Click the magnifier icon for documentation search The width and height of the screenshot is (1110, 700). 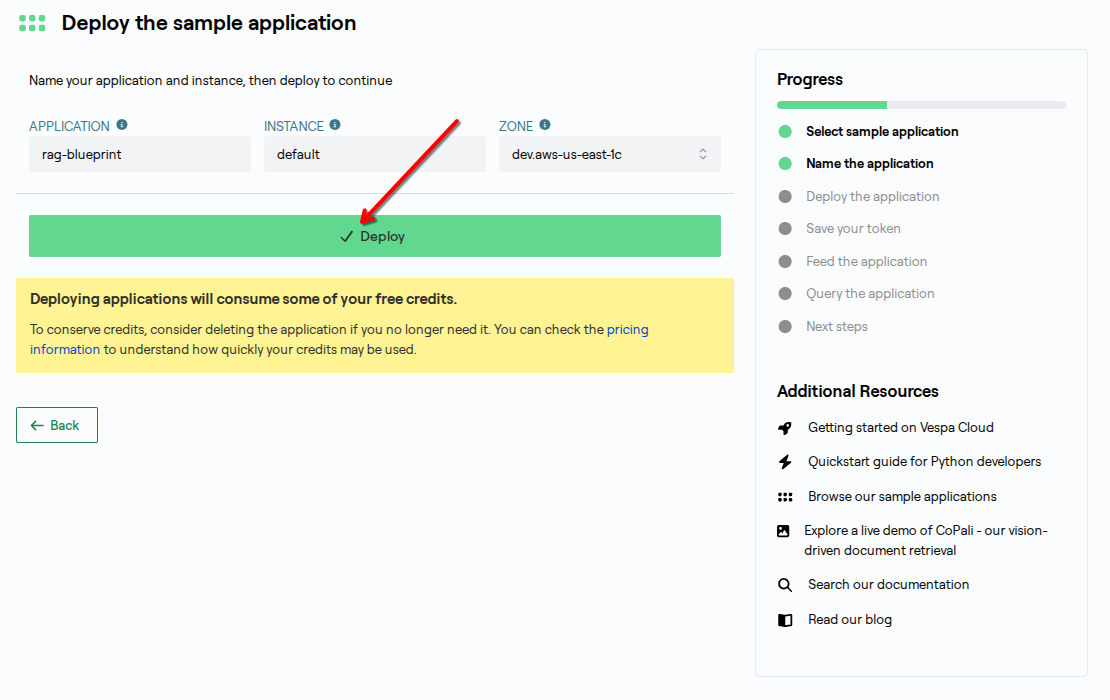tap(785, 585)
